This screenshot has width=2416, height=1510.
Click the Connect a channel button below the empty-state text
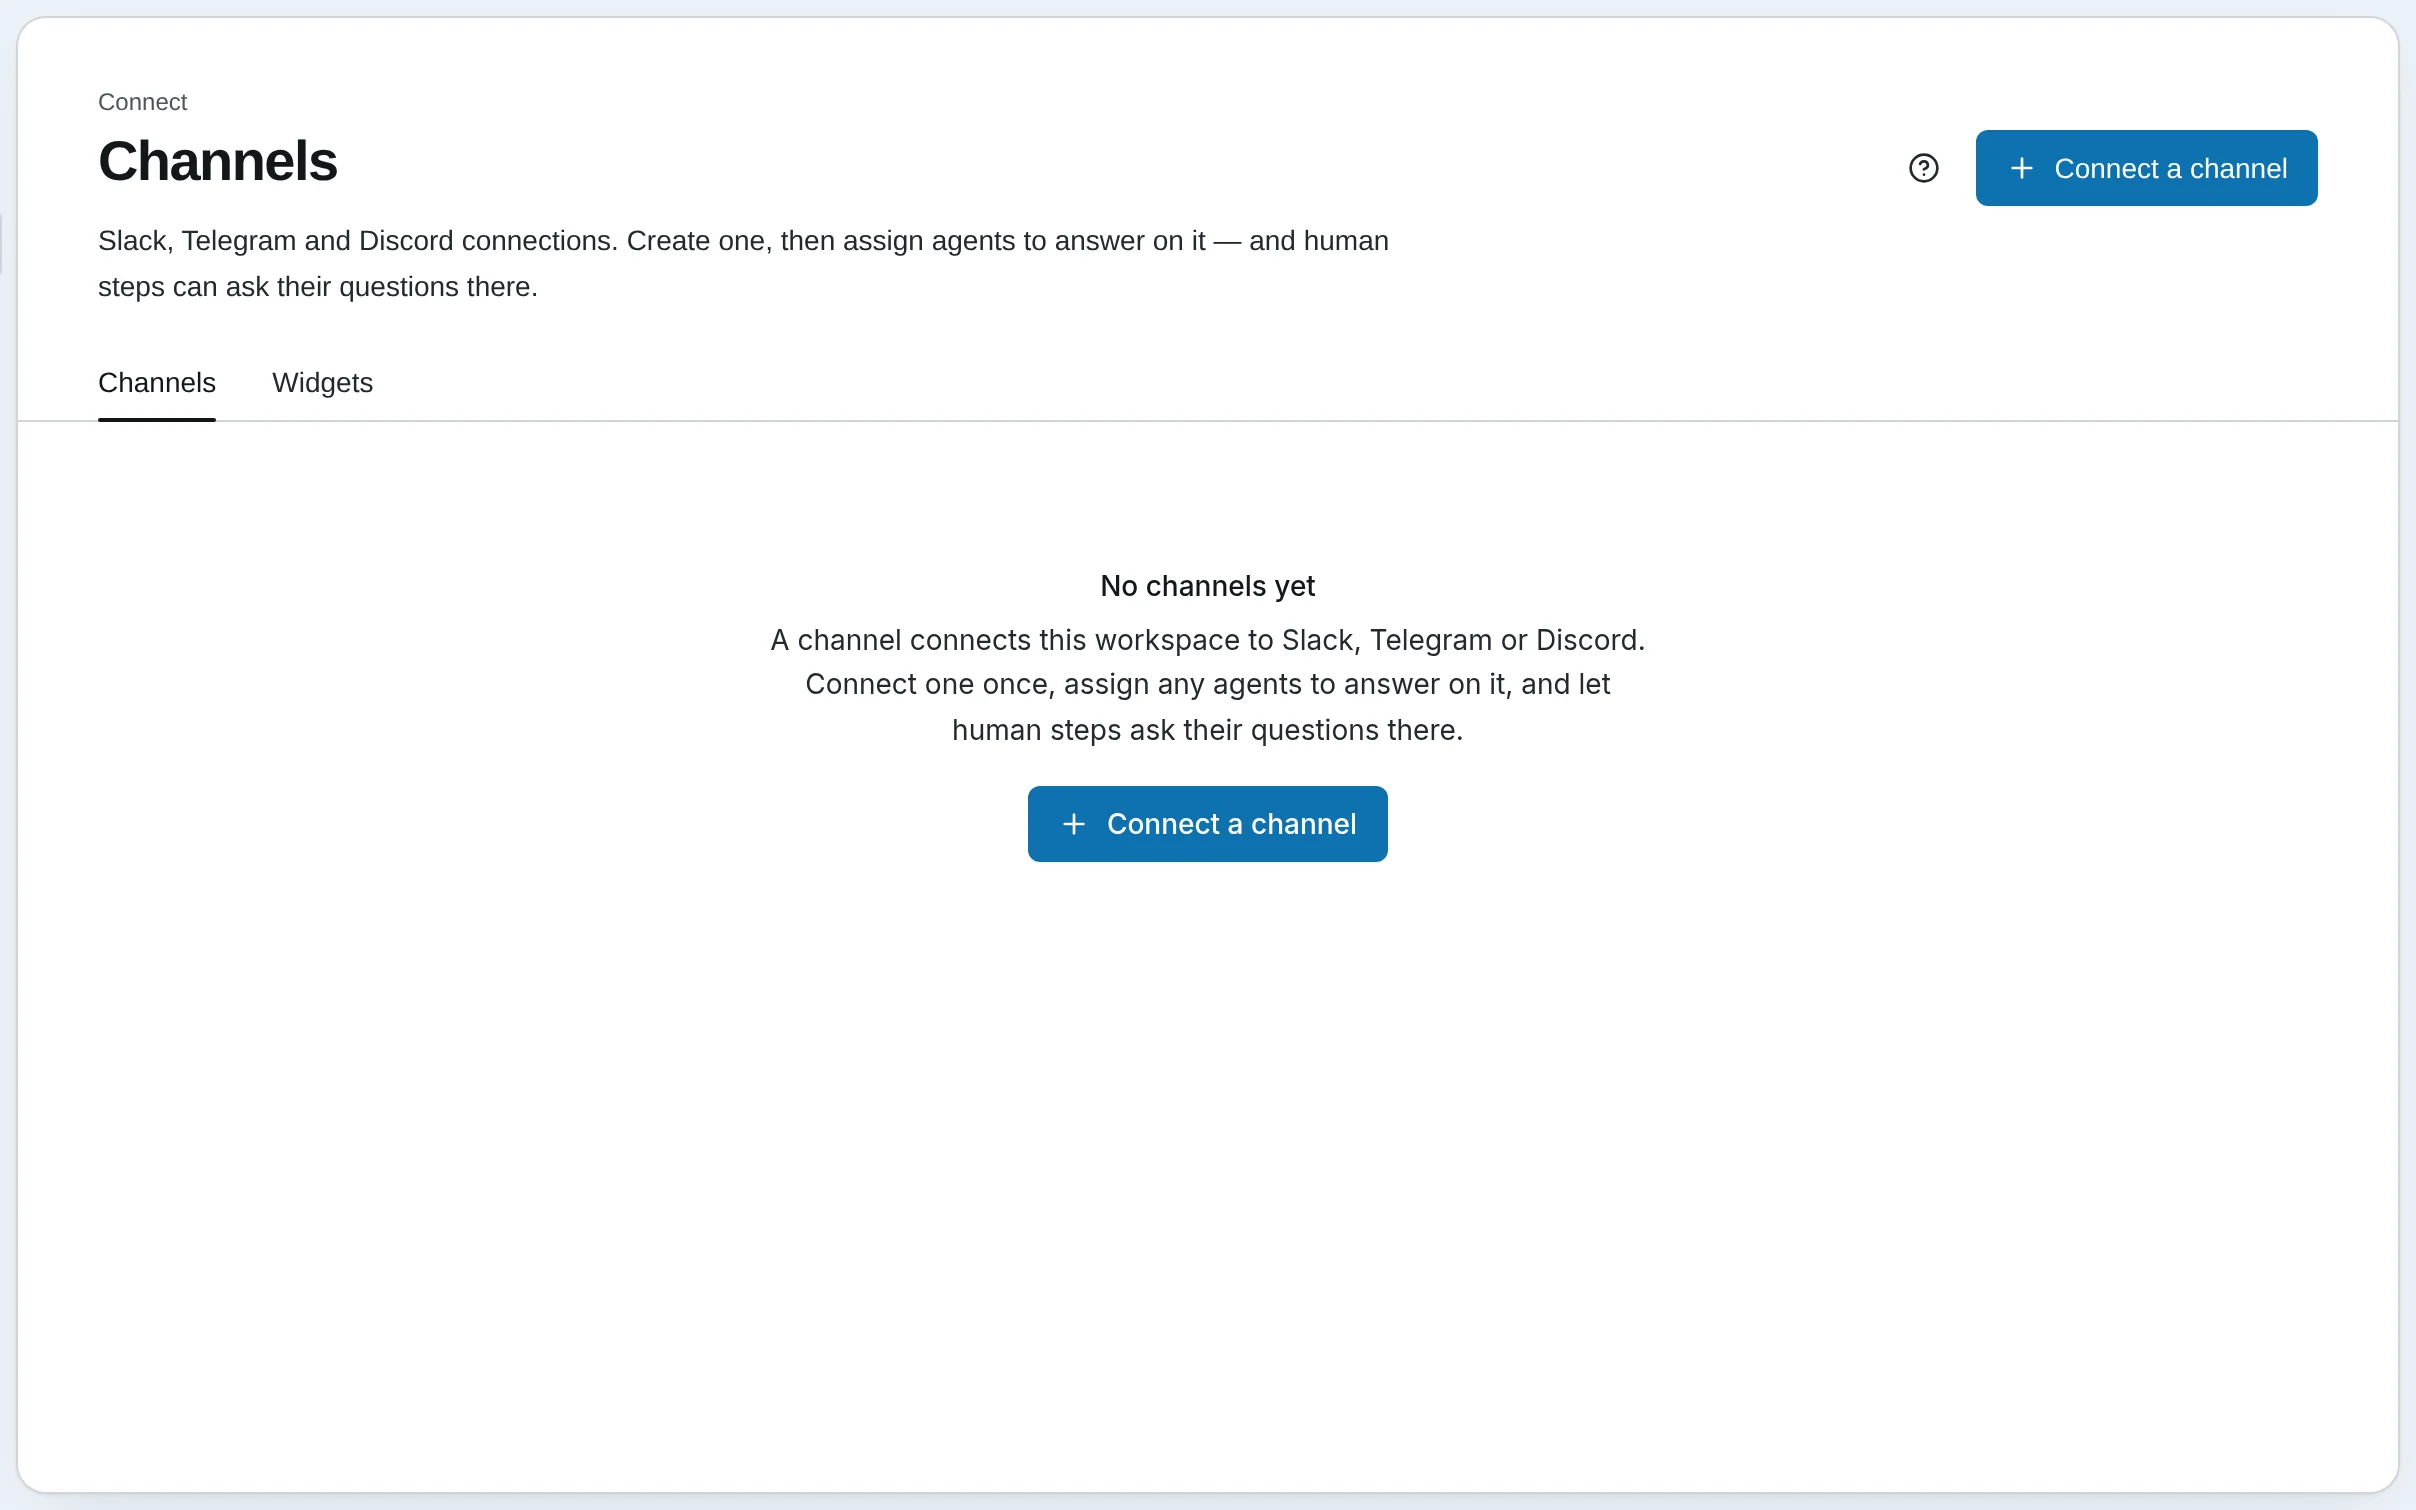[1207, 824]
